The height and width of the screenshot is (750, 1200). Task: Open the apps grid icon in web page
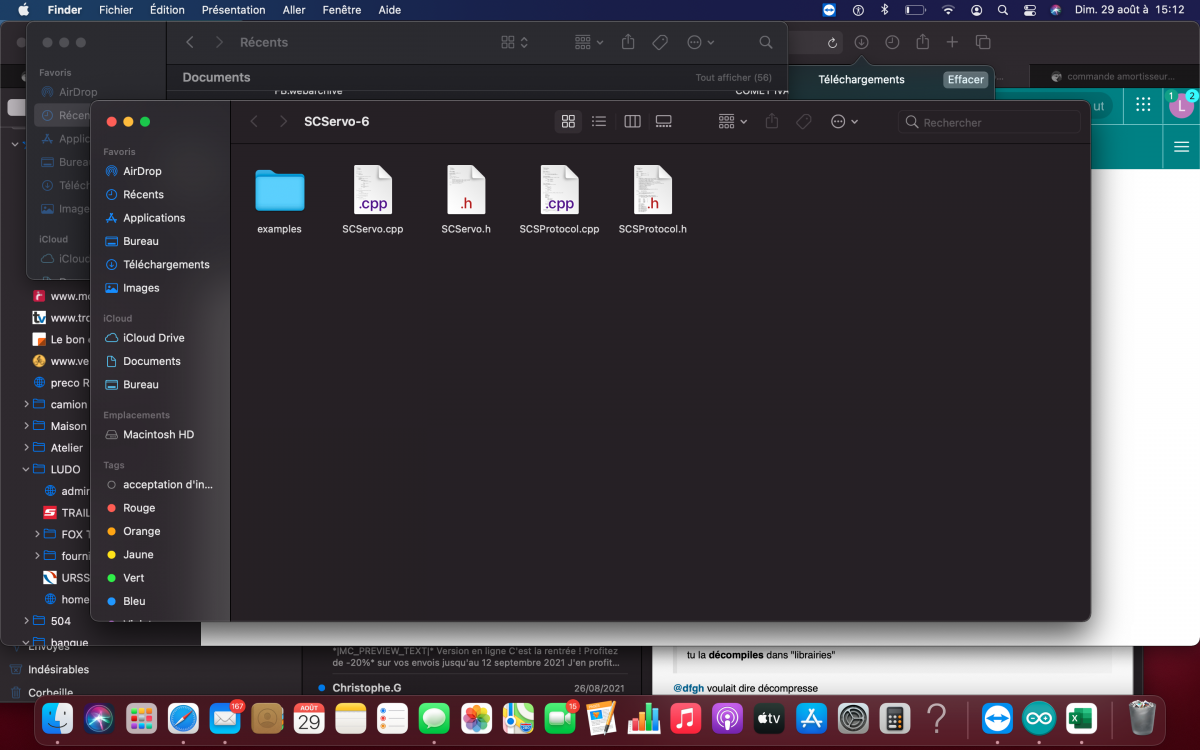pyautogui.click(x=1143, y=105)
